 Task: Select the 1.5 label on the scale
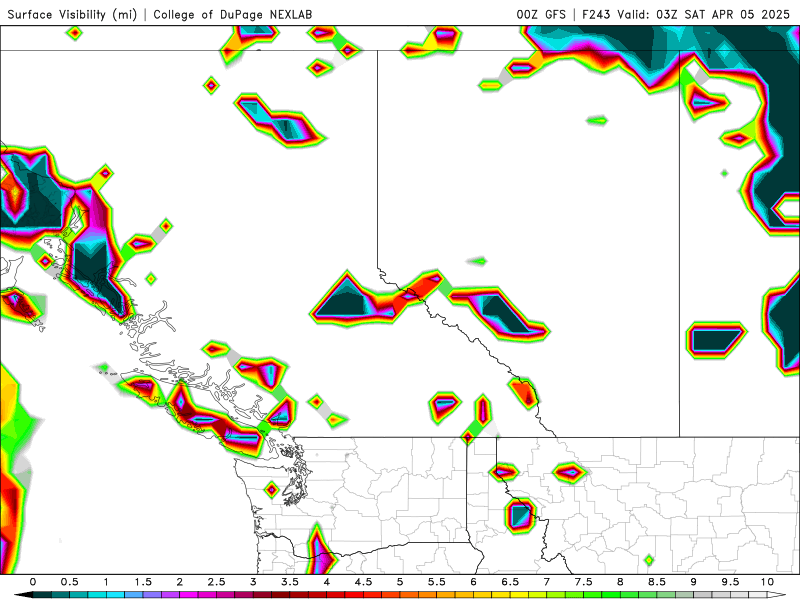click(143, 582)
